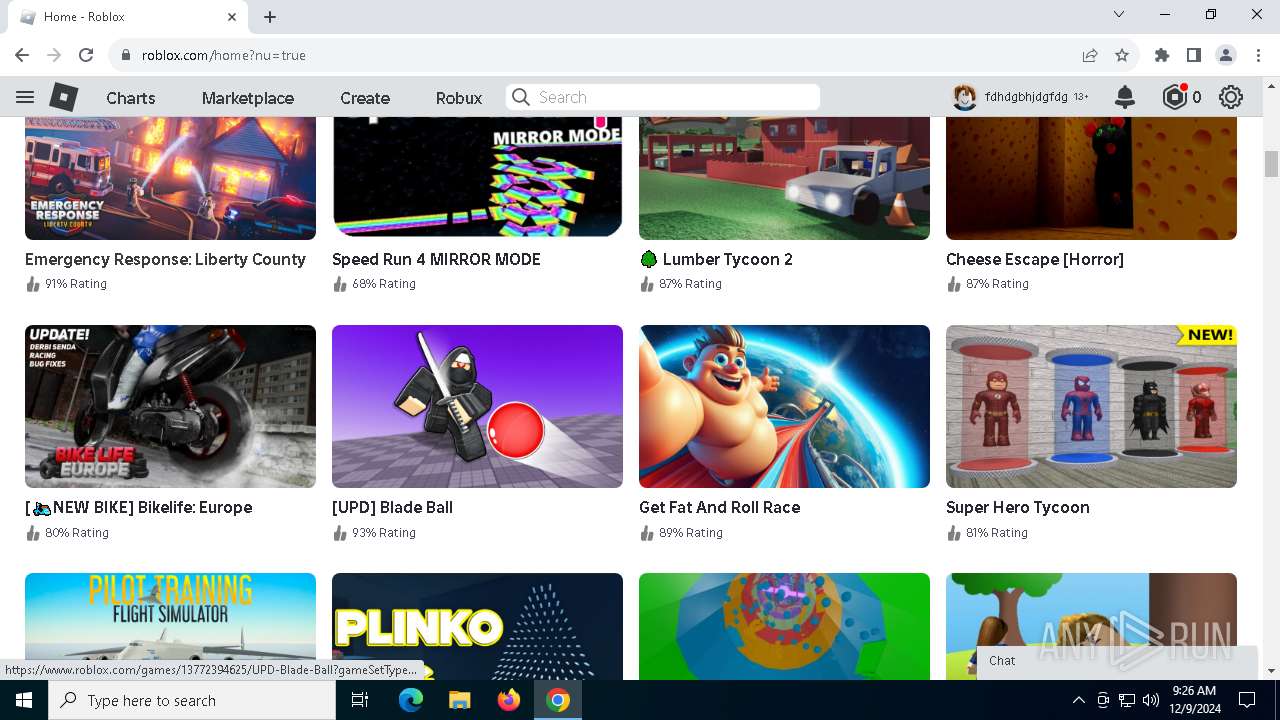Click the Roblox search field

pyautogui.click(x=663, y=97)
